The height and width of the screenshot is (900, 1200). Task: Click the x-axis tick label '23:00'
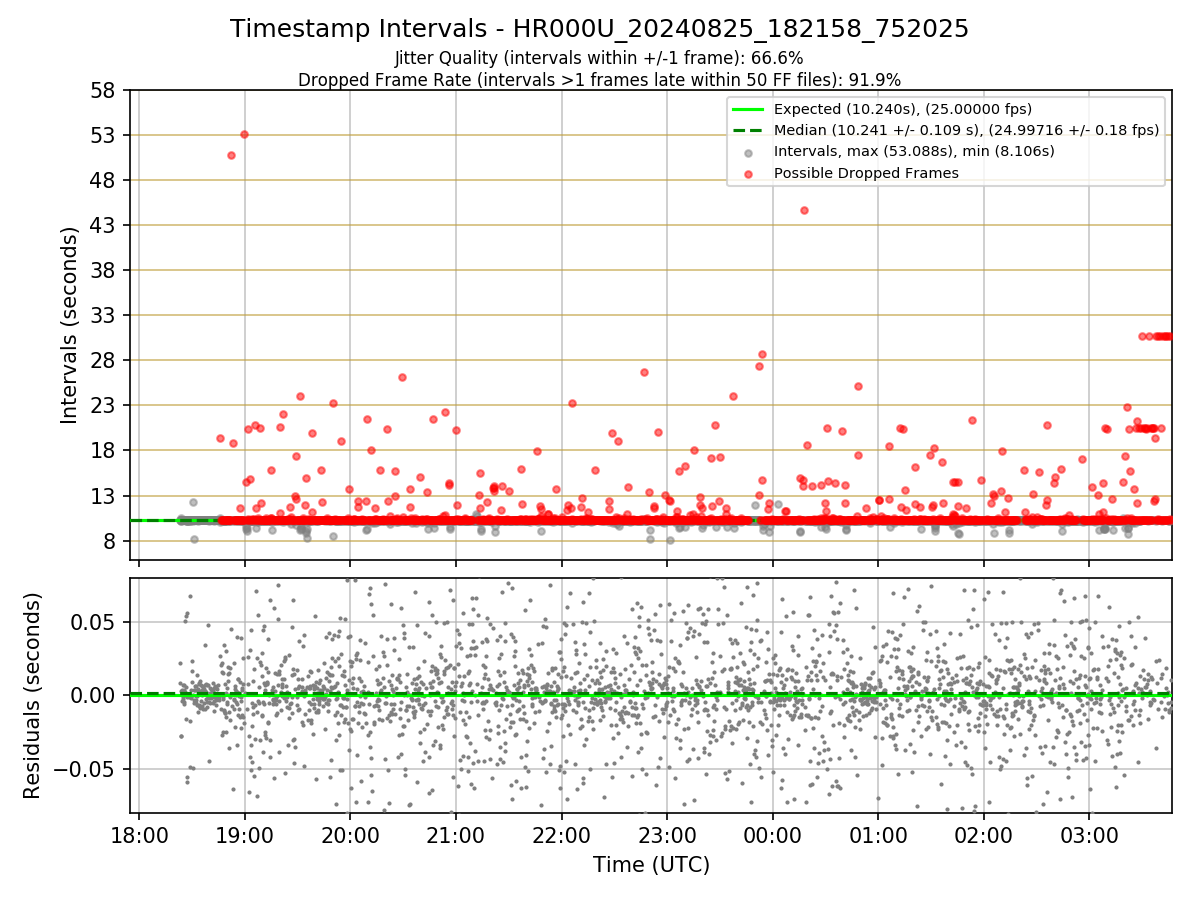pyautogui.click(x=667, y=835)
